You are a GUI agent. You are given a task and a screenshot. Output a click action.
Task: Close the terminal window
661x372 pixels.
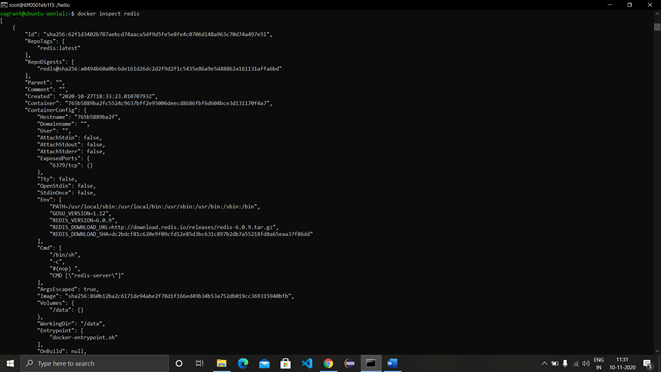650,5
